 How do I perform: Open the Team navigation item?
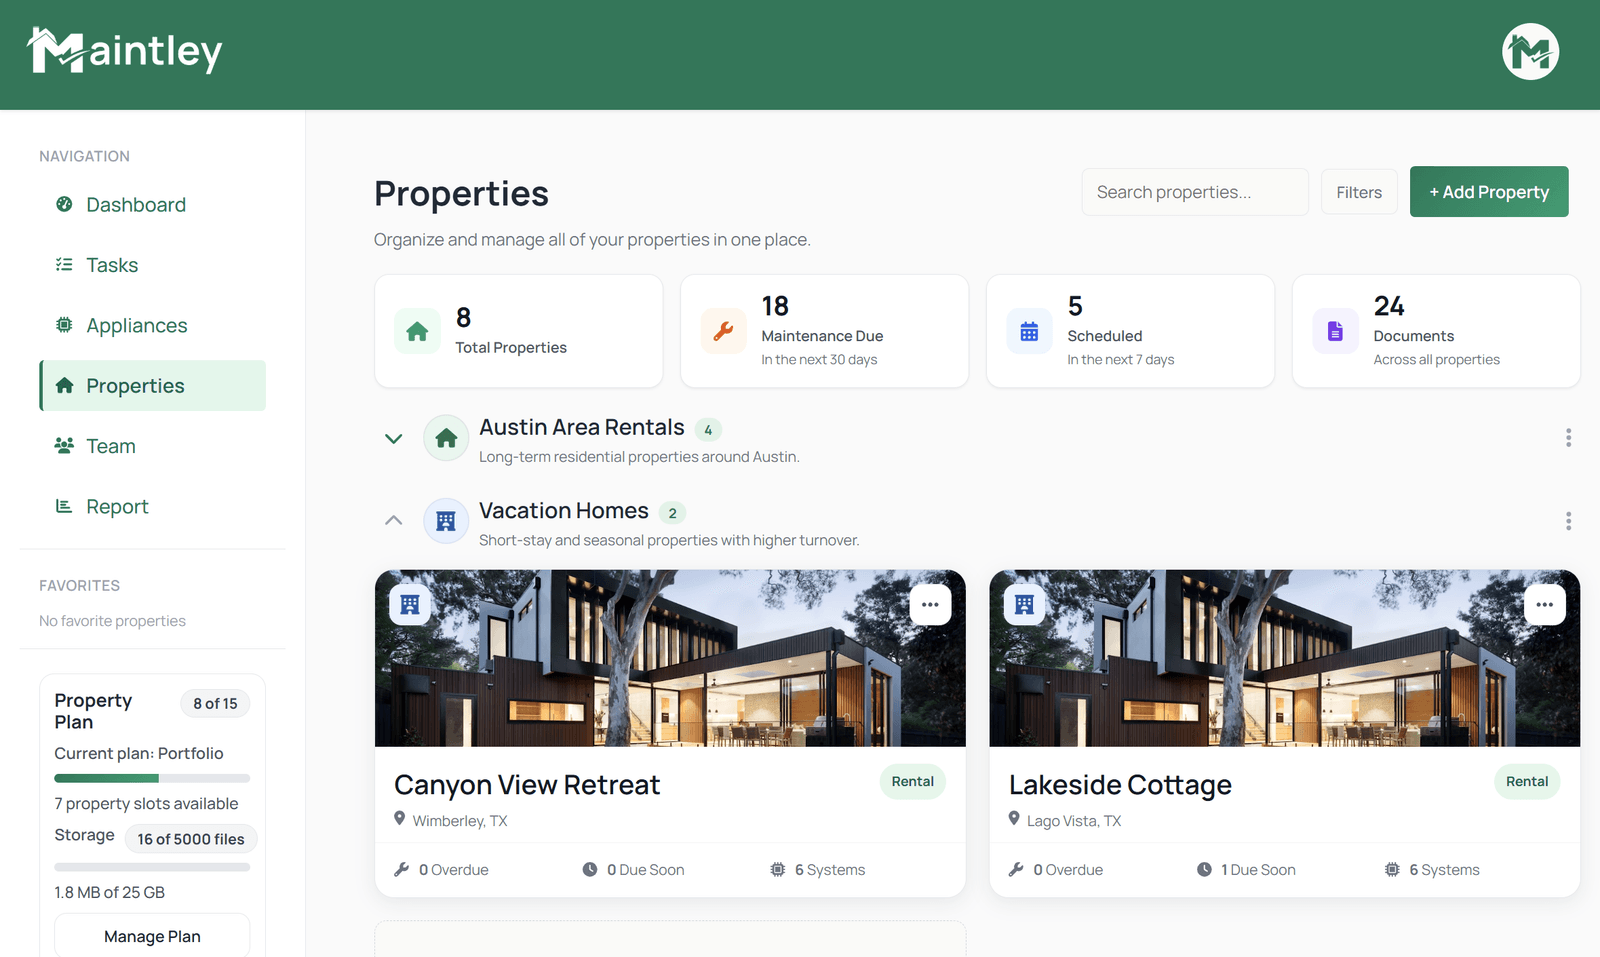[152, 446]
